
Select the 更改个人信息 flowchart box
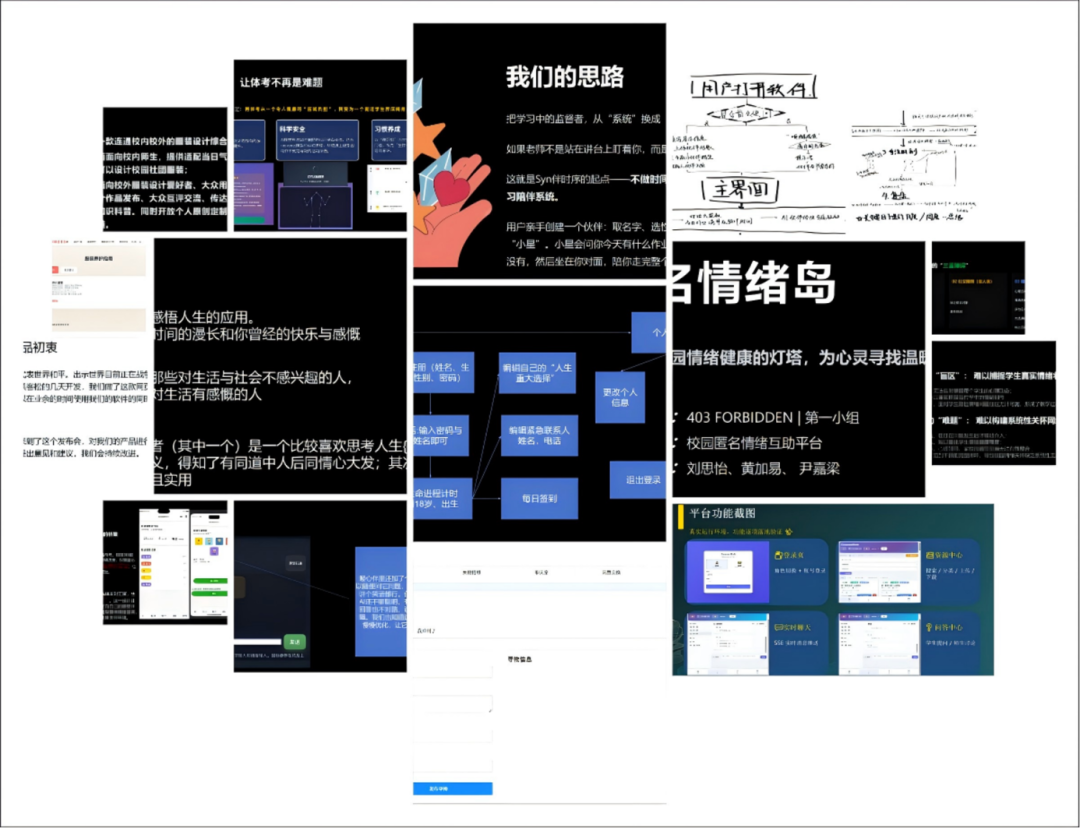(x=620, y=397)
